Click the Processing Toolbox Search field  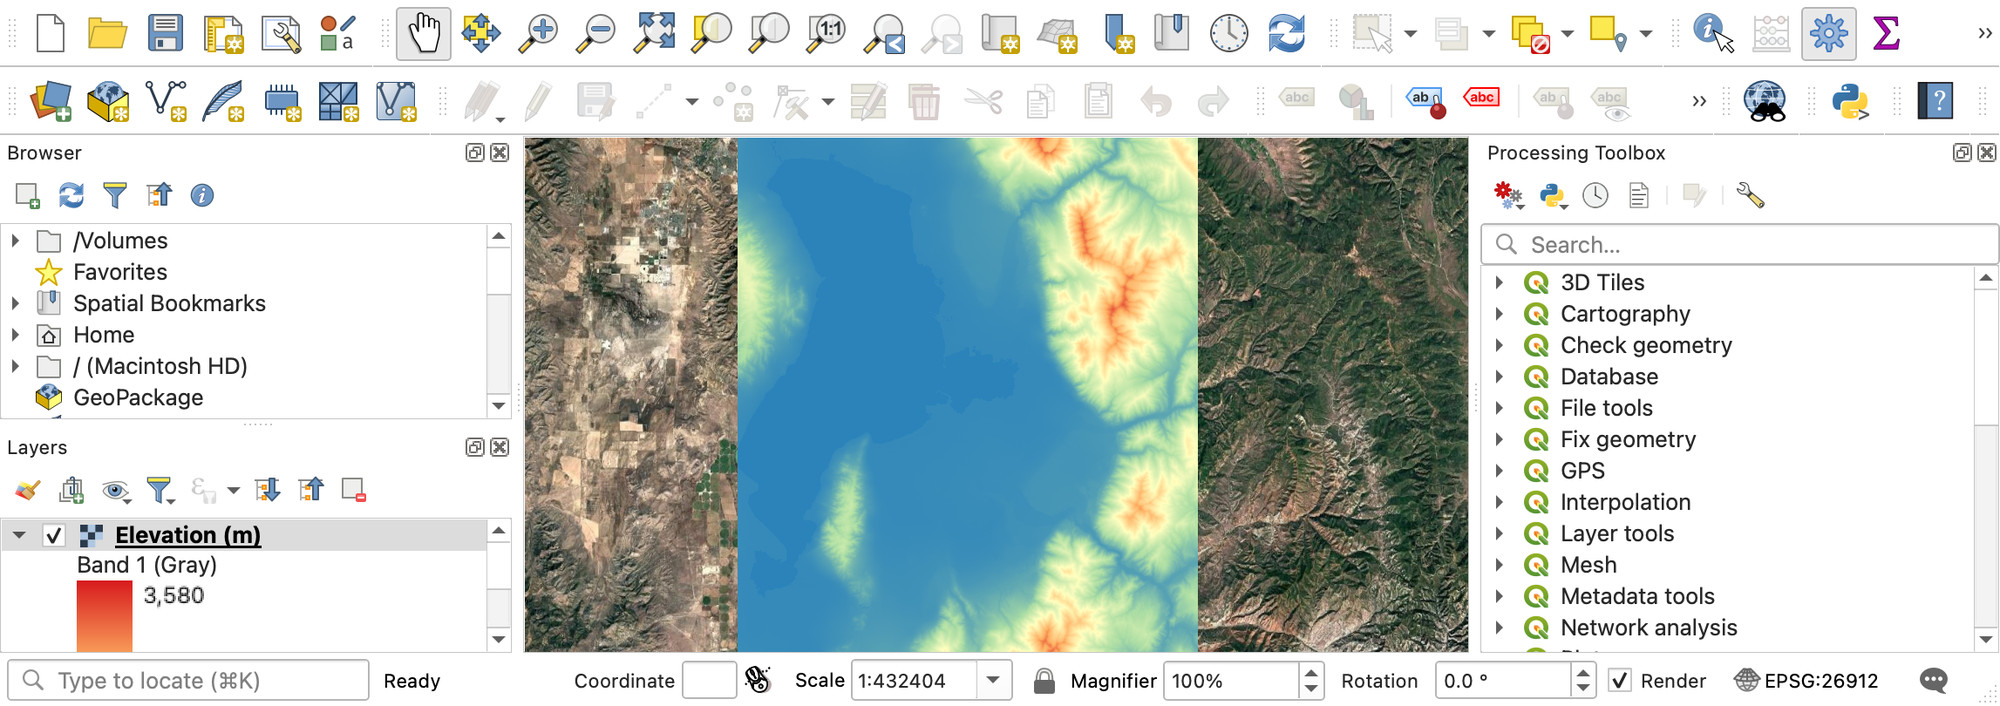click(x=1739, y=245)
